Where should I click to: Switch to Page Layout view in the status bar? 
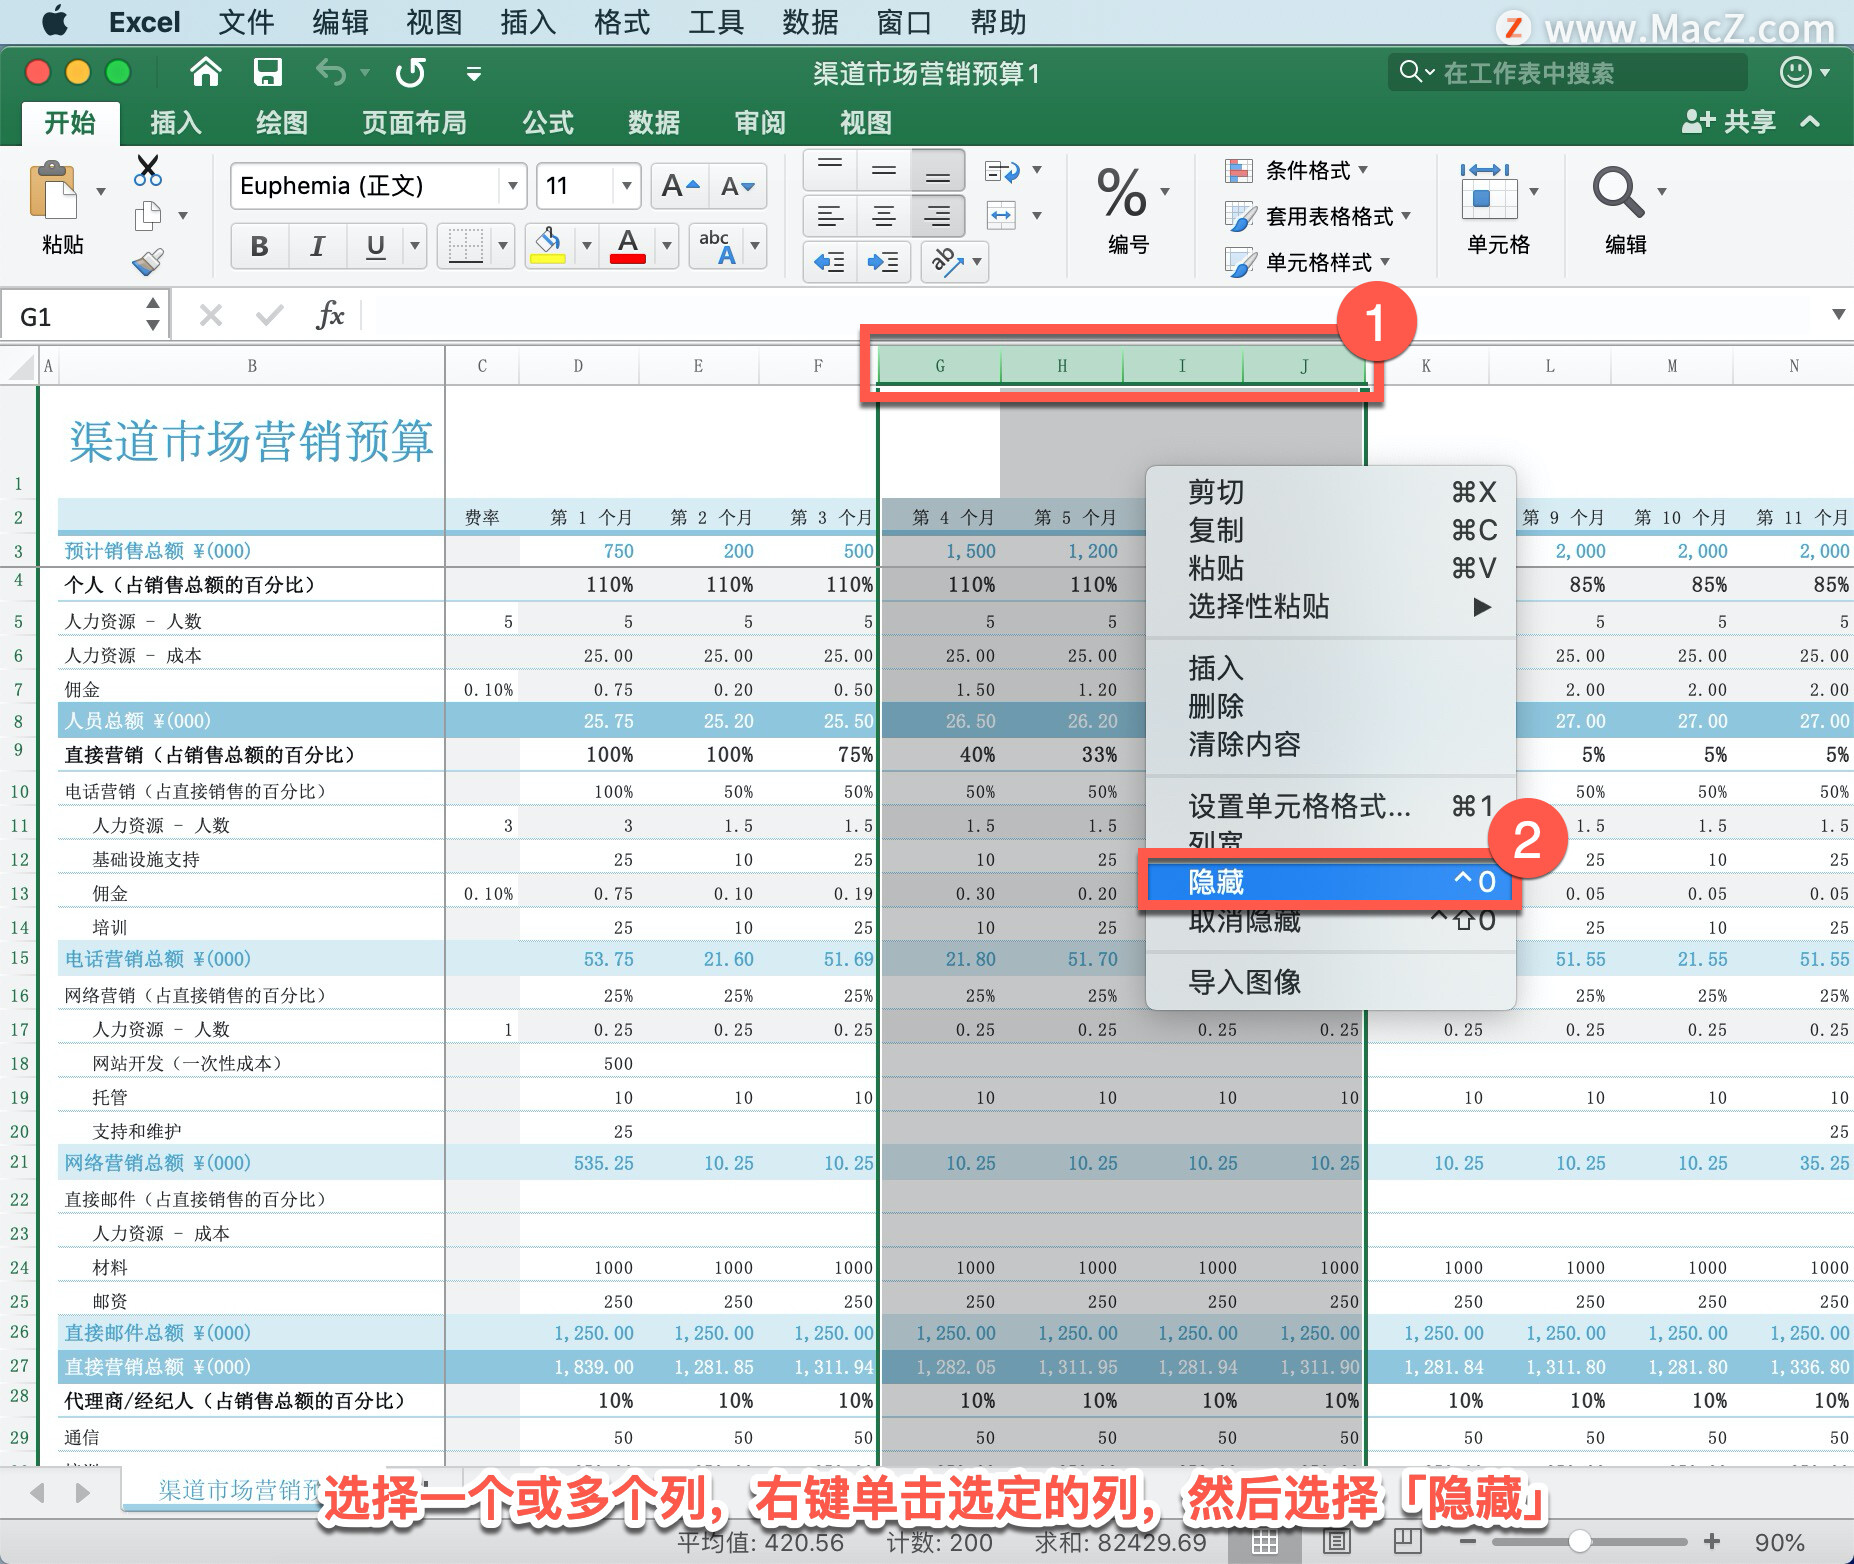1337,1543
